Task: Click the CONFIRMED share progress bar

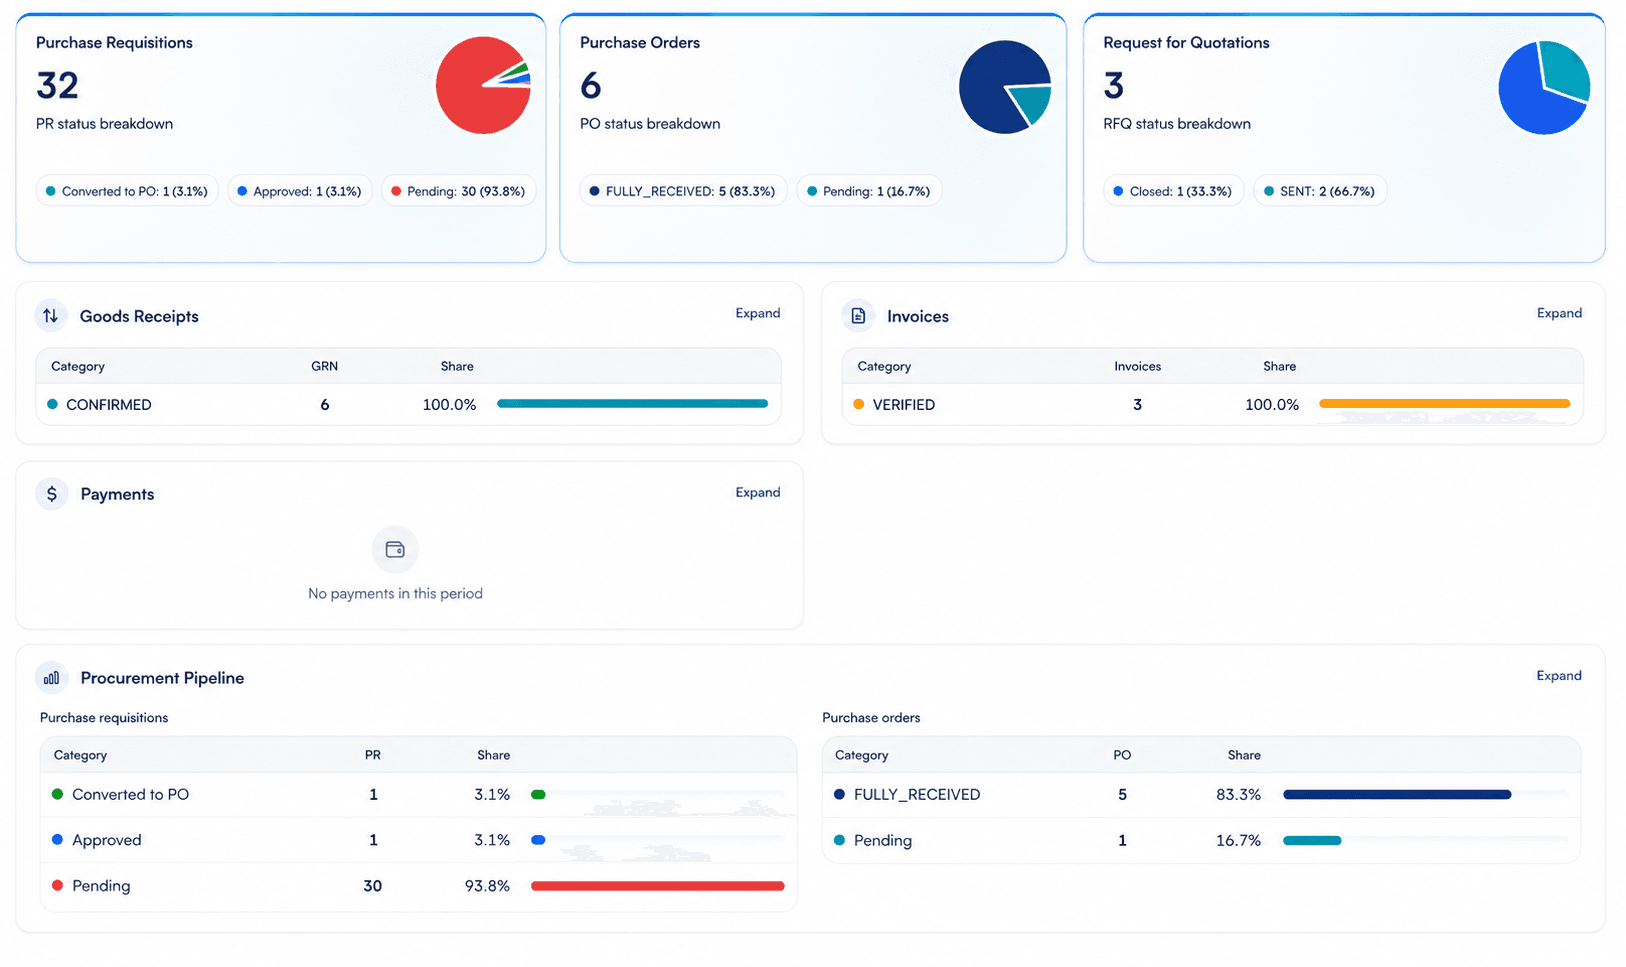Action: click(632, 404)
